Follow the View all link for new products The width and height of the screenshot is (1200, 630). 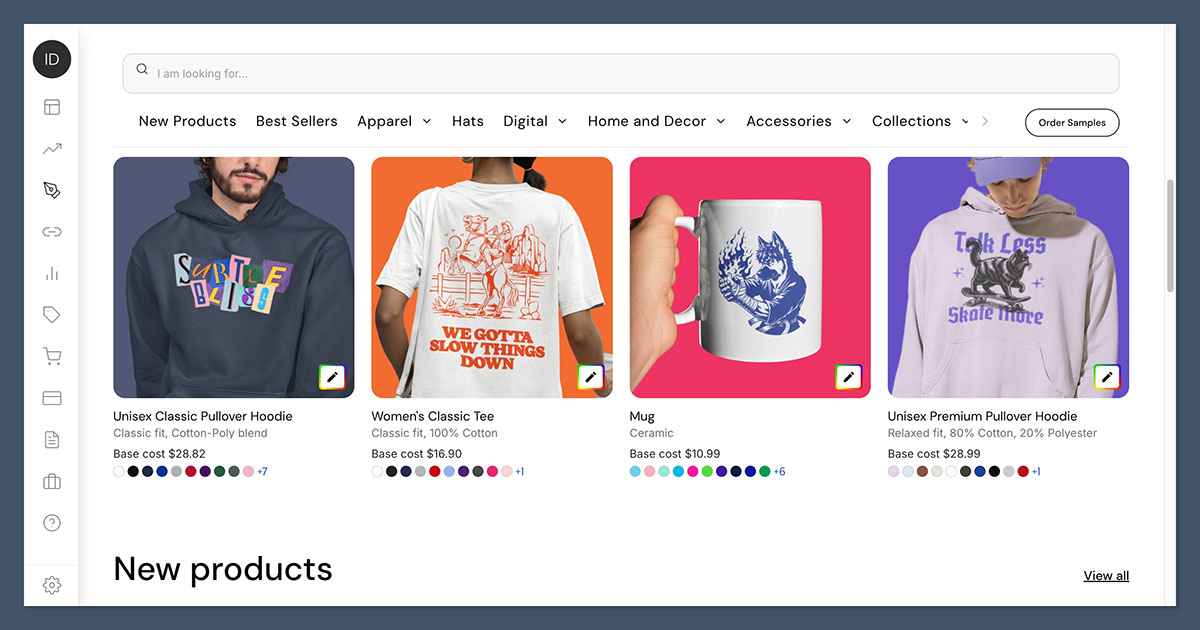click(x=1105, y=575)
